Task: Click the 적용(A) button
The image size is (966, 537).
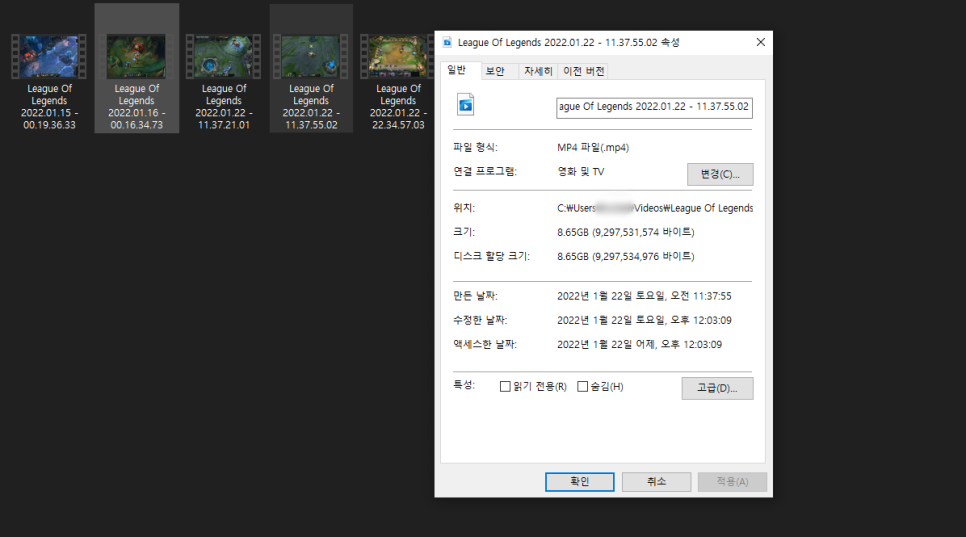Action: 733,482
